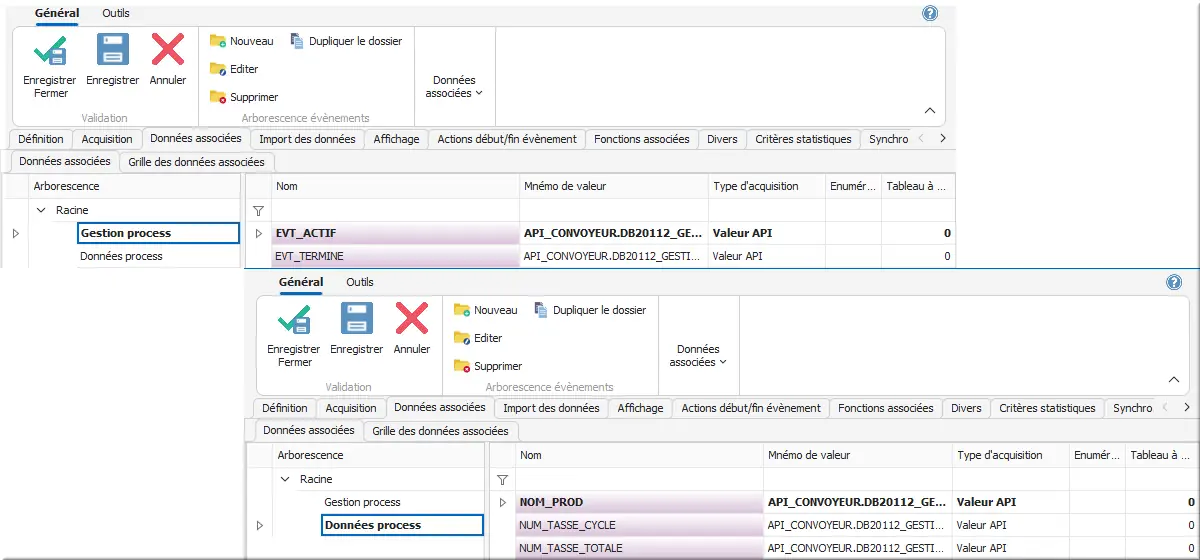Click Editer folder icon in bottom window
This screenshot has width=1200, height=560.
(x=462, y=338)
